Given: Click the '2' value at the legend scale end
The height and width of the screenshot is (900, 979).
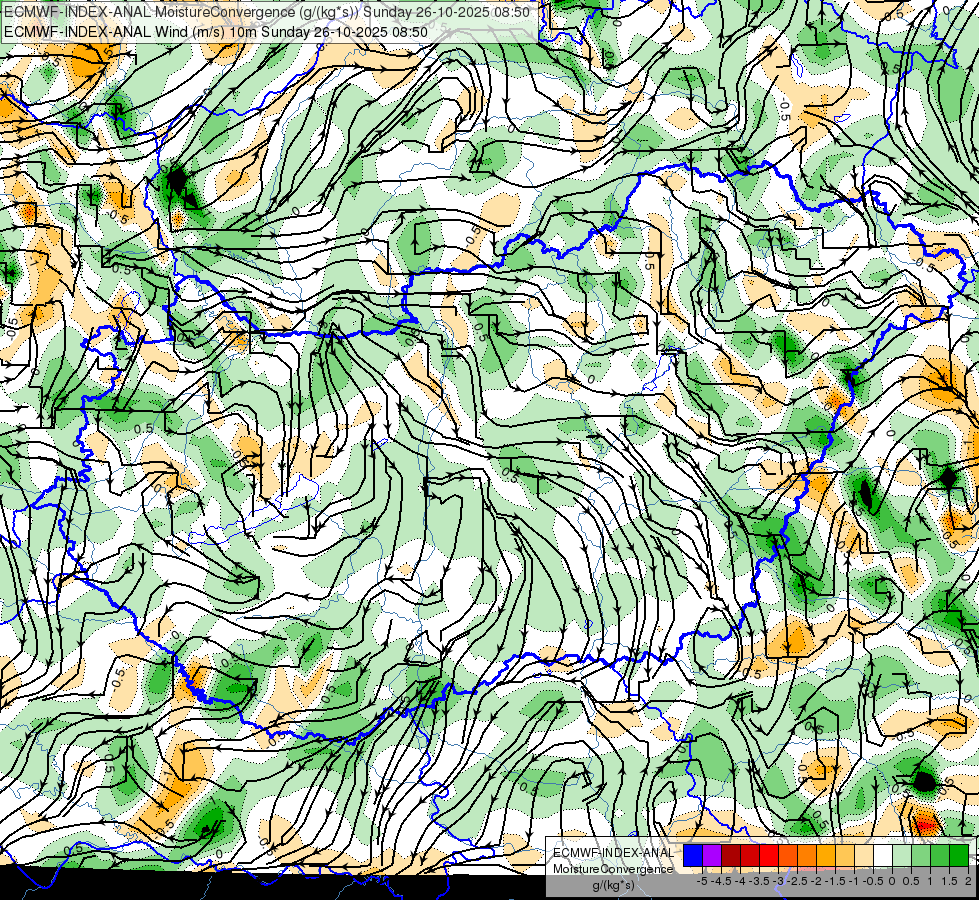Looking at the screenshot, I should click(x=968, y=881).
